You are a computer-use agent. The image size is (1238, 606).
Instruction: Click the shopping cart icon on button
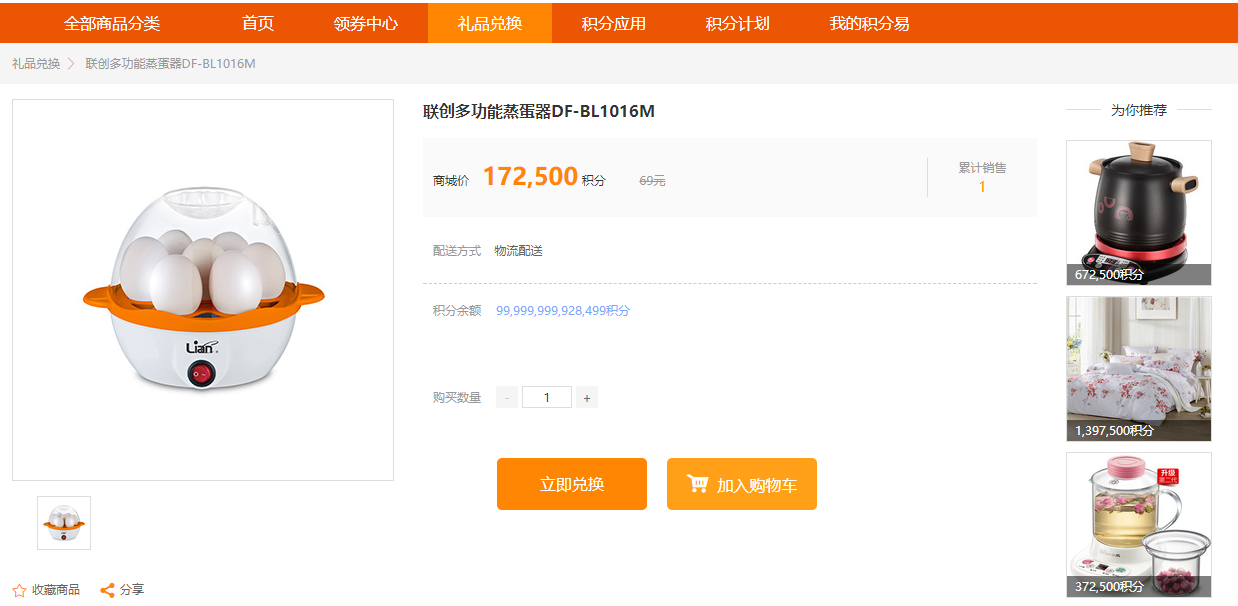point(698,484)
